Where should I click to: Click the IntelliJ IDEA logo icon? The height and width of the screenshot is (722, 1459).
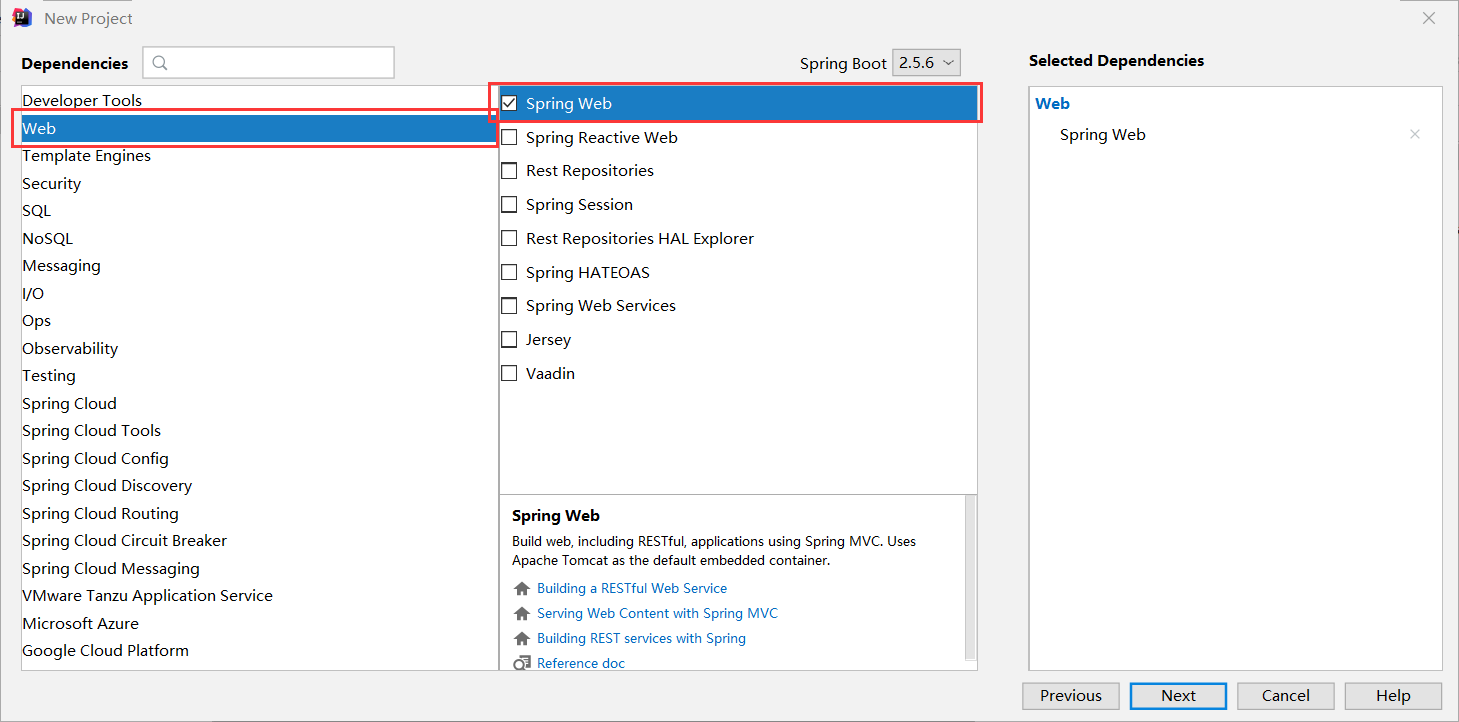tap(22, 18)
